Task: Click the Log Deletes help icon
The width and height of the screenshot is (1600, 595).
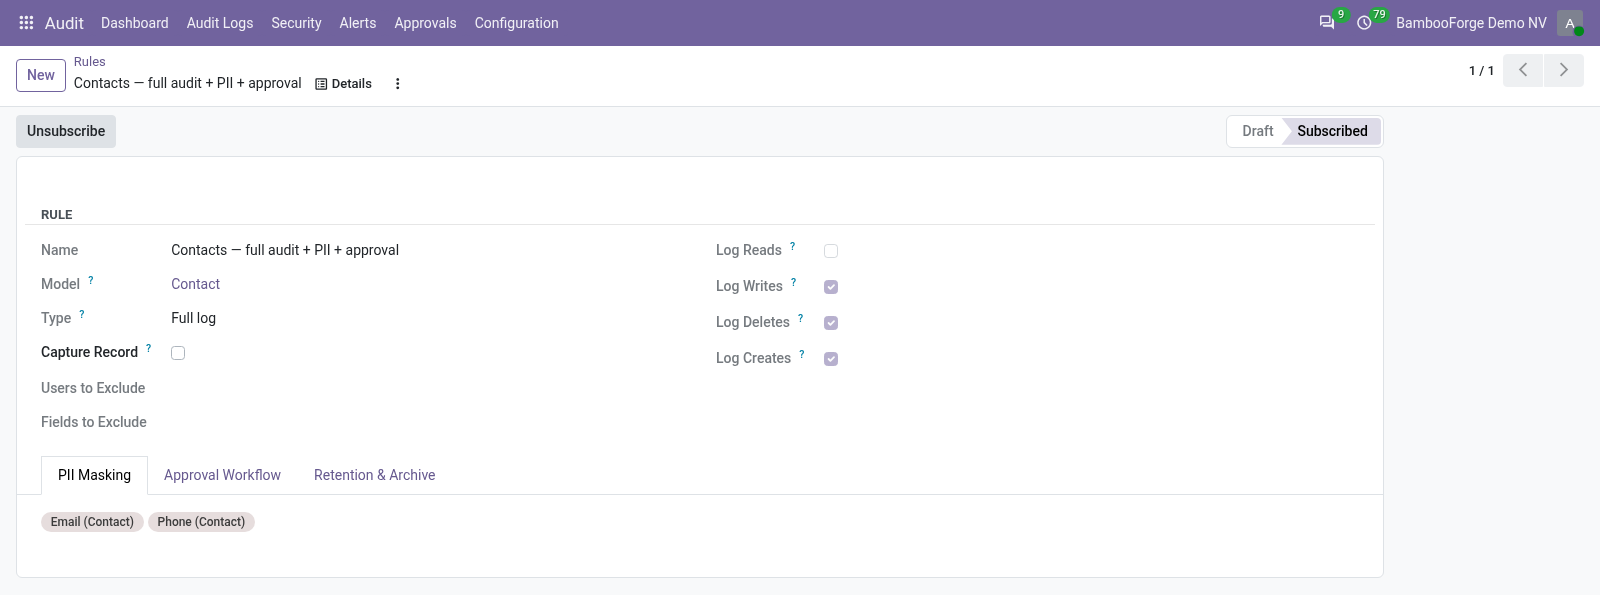Action: pos(801,319)
